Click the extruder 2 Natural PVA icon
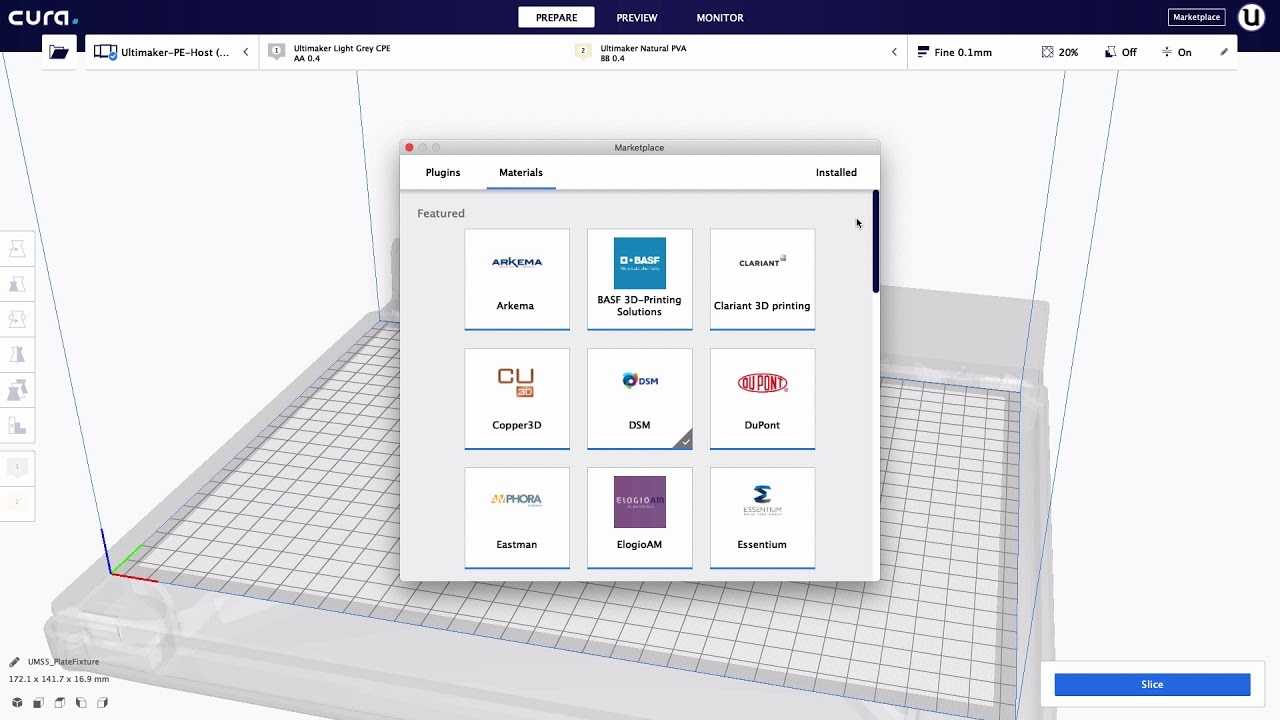This screenshot has height=720, width=1280. tap(583, 52)
